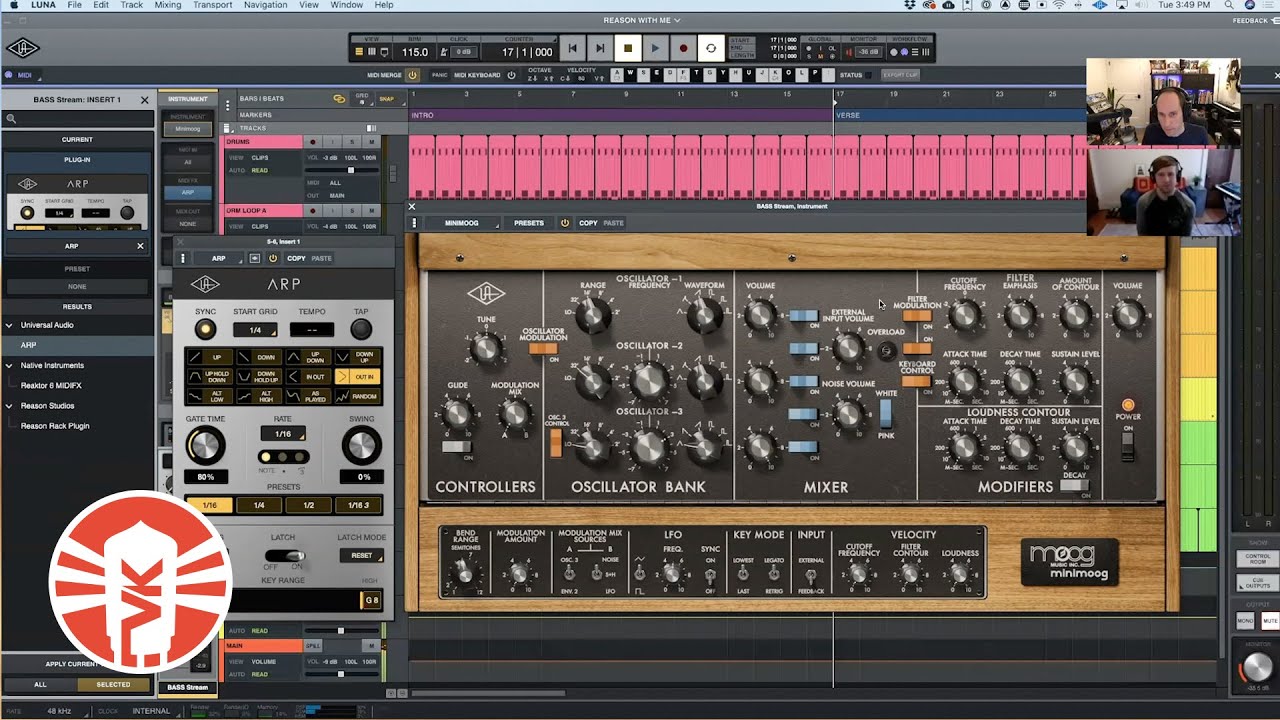This screenshot has width=1280, height=720.
Task: Stop playback with the square Stop button
Action: click(x=628, y=48)
